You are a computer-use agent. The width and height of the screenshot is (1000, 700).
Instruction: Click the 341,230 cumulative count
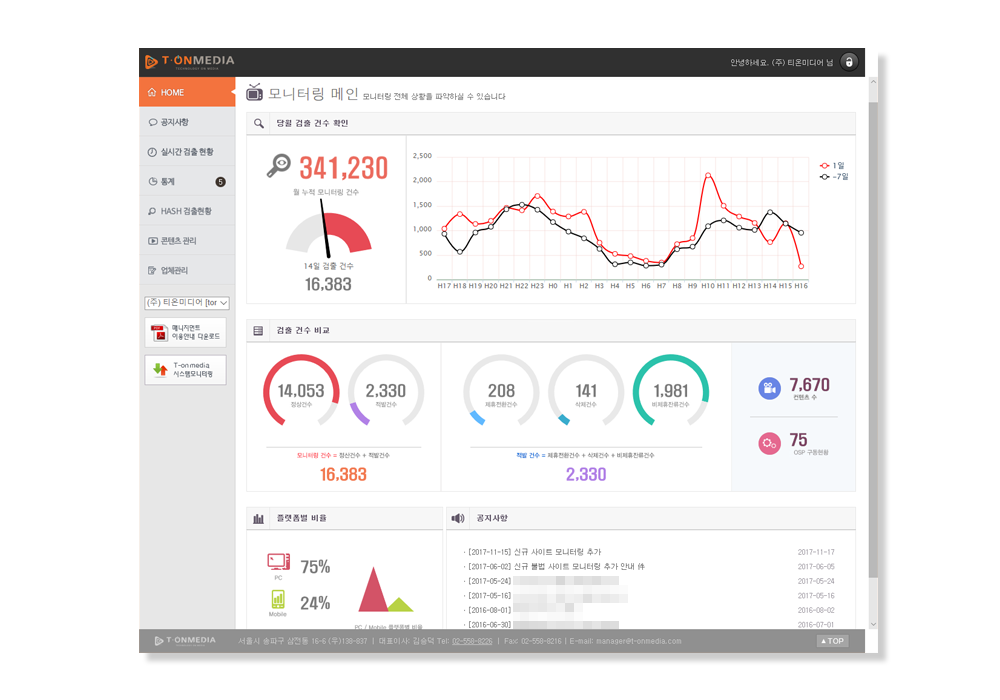tap(344, 168)
